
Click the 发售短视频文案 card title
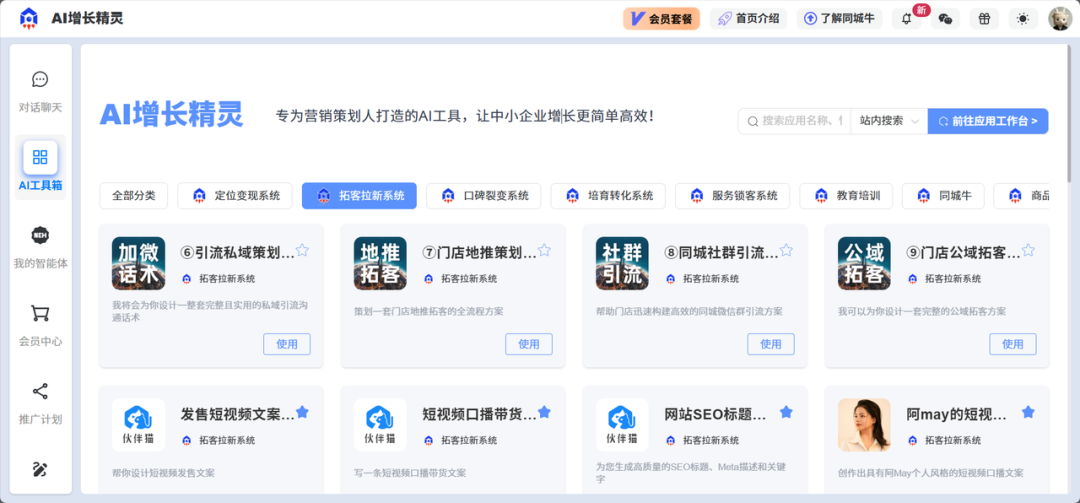[x=237, y=414]
